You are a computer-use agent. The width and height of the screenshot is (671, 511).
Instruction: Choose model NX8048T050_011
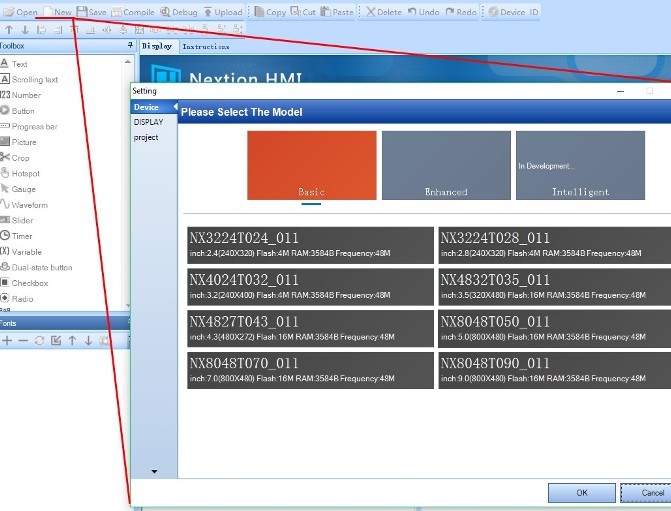555,329
